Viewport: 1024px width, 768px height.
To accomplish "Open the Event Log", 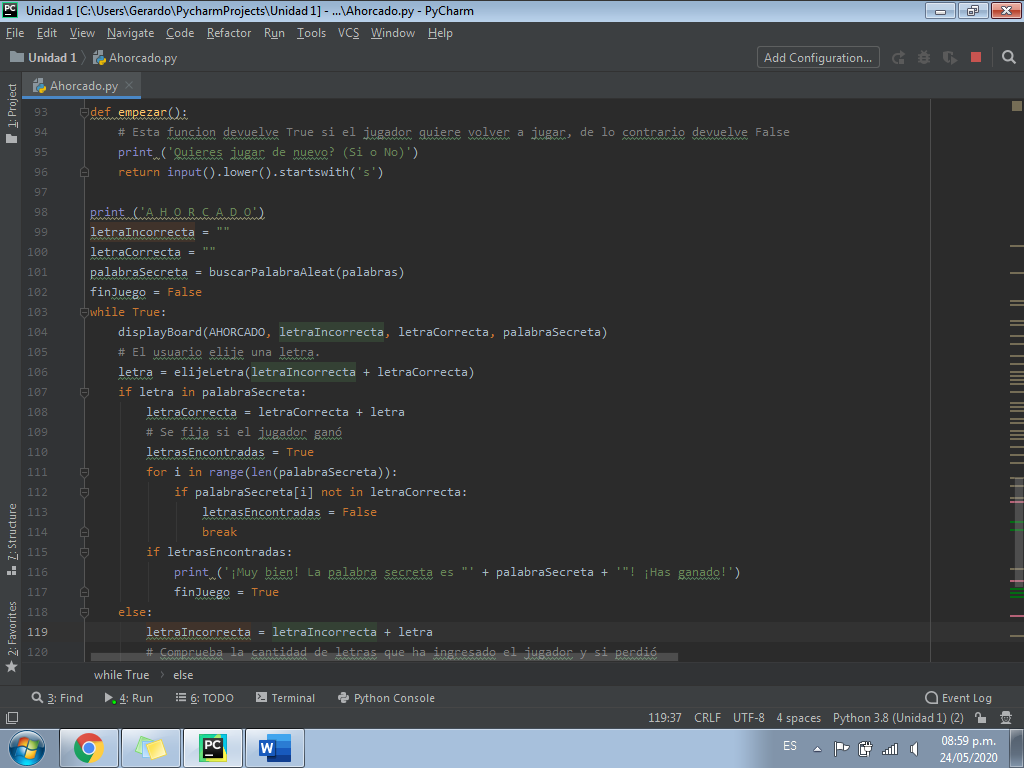I will point(959,697).
